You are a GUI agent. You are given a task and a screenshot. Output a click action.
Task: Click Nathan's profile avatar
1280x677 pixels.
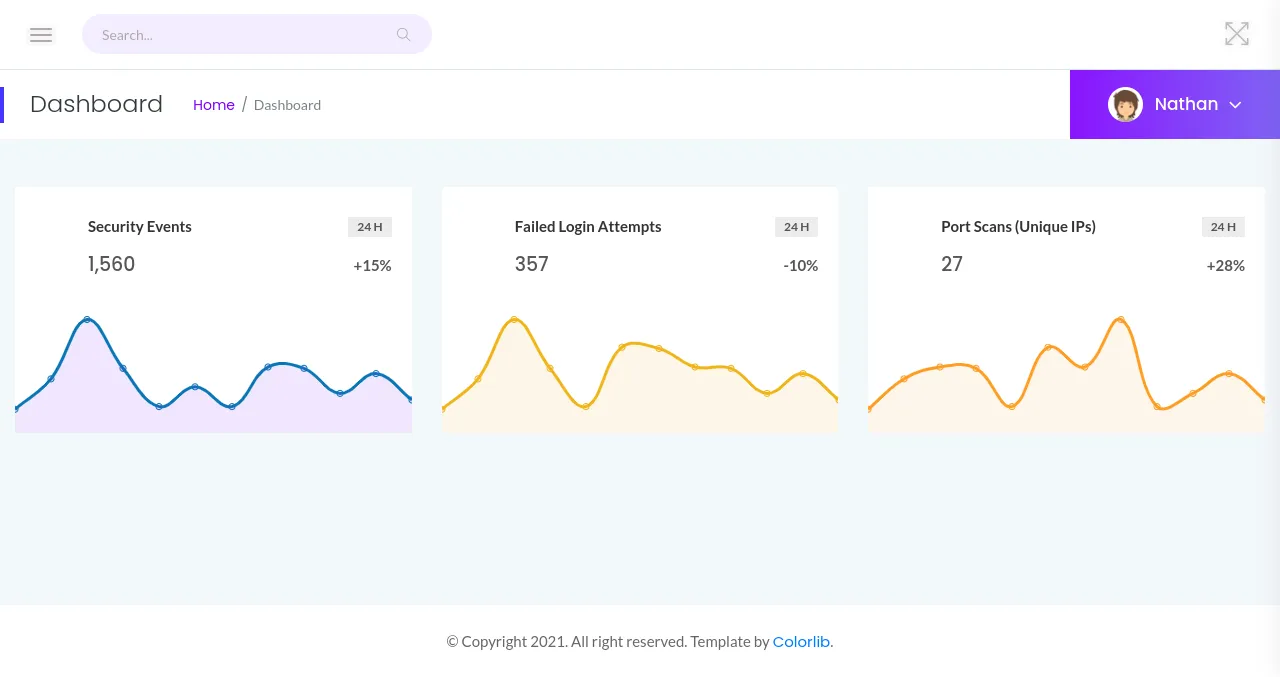click(x=1125, y=104)
